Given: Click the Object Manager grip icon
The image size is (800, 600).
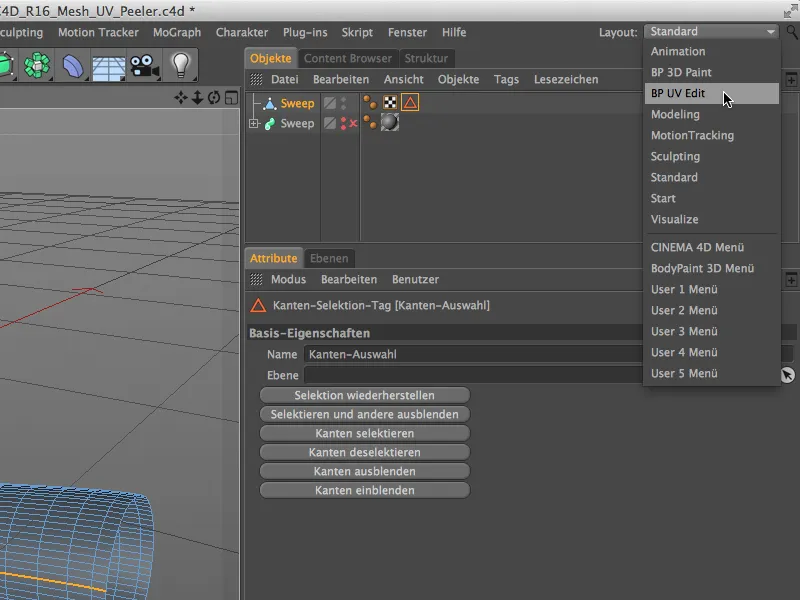Looking at the screenshot, I should [256, 79].
